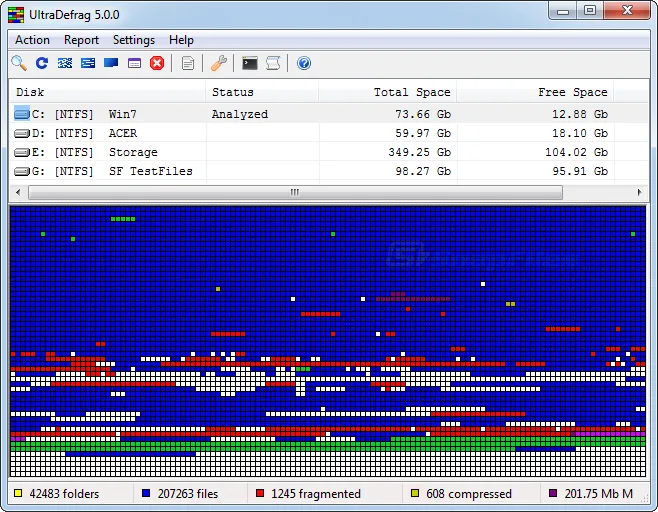Click the UltraDefrag title bar logo
658x512 pixels.
click(x=16, y=15)
